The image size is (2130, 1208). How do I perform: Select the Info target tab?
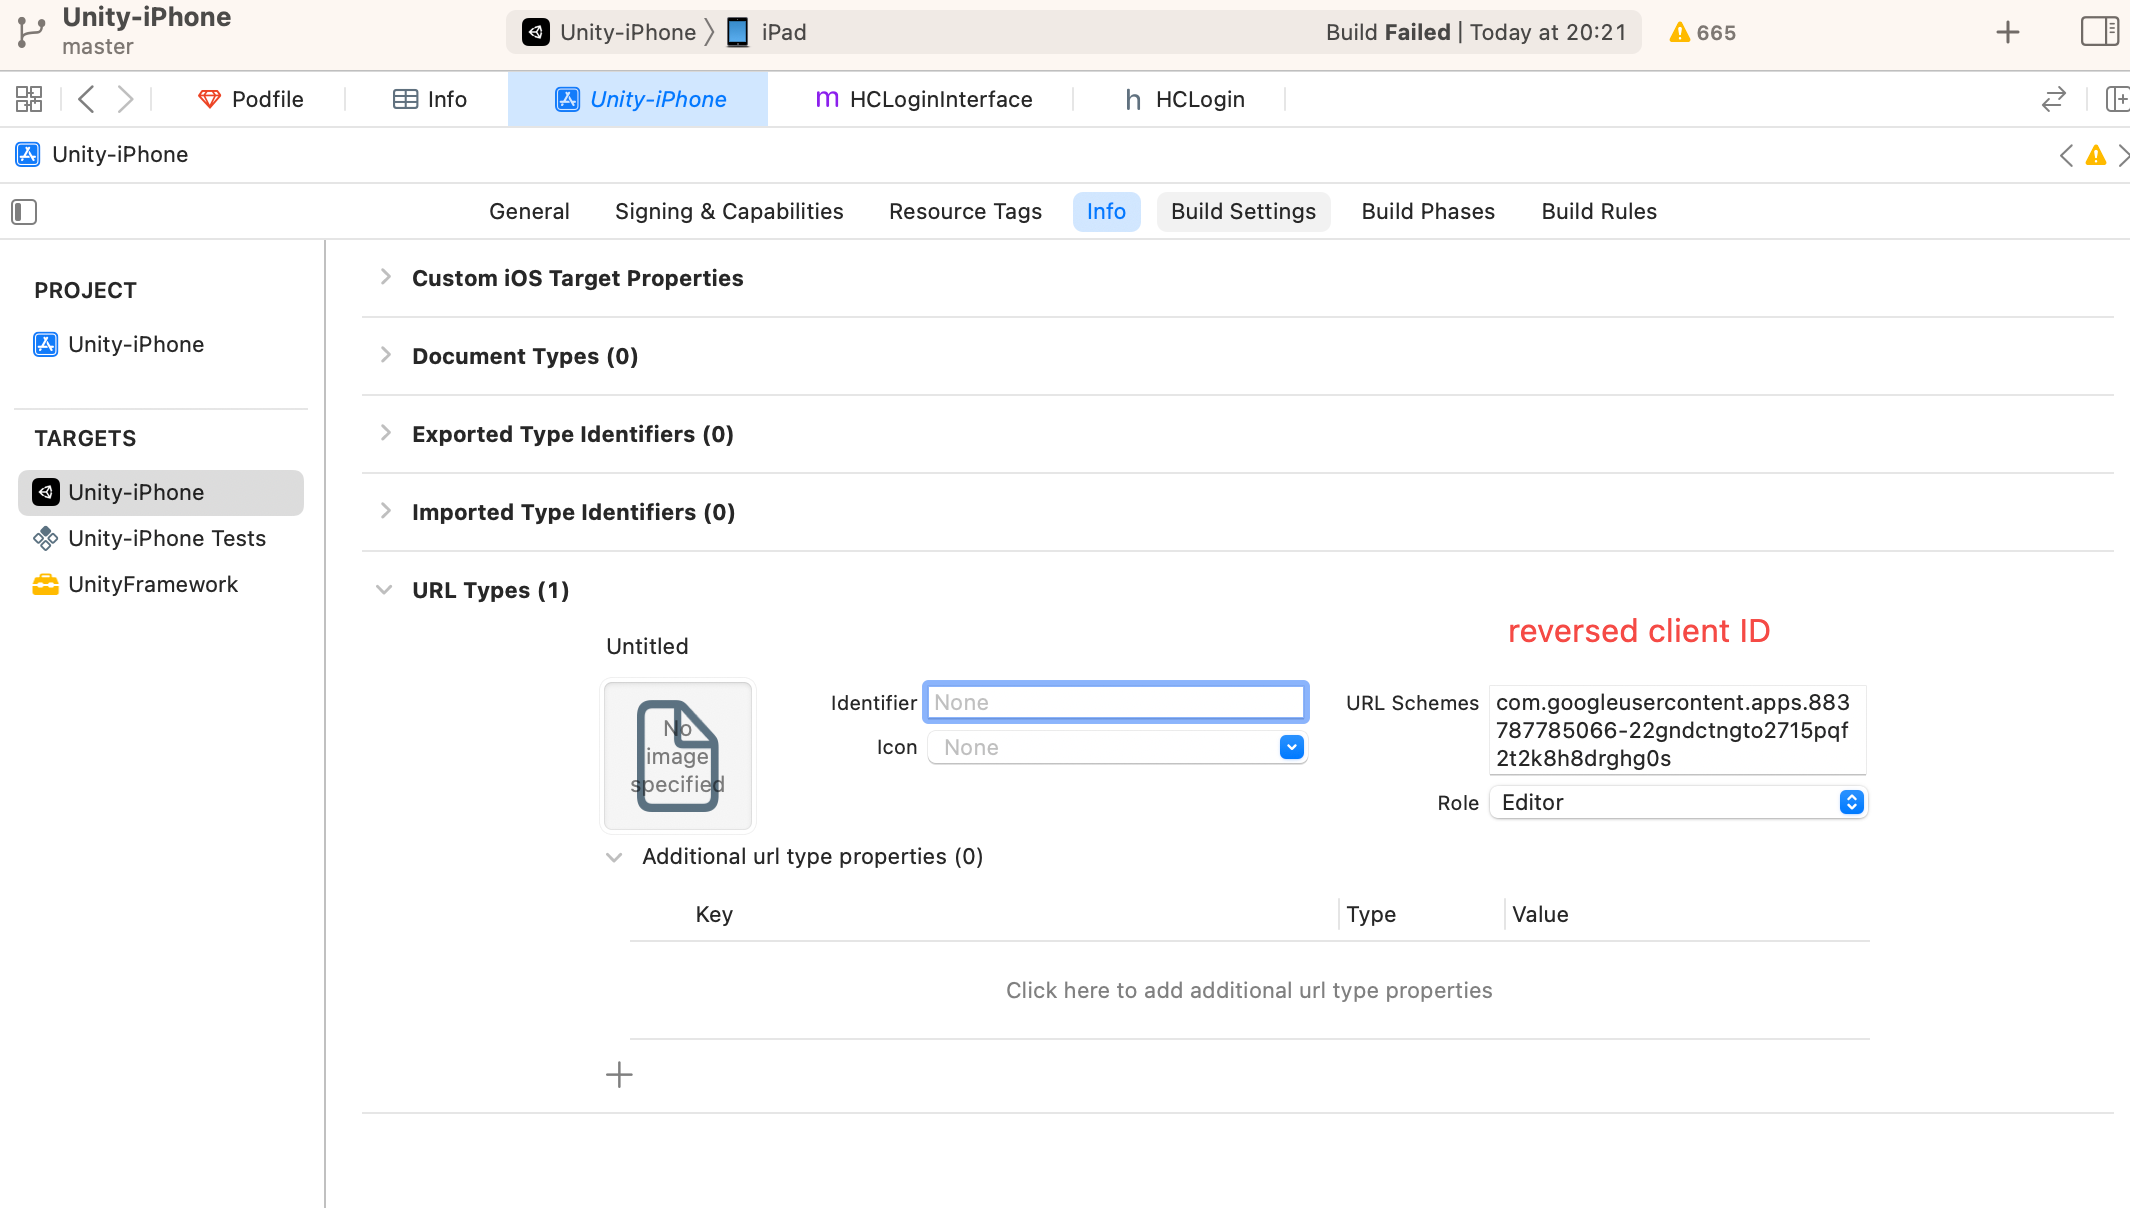[x=1106, y=211]
